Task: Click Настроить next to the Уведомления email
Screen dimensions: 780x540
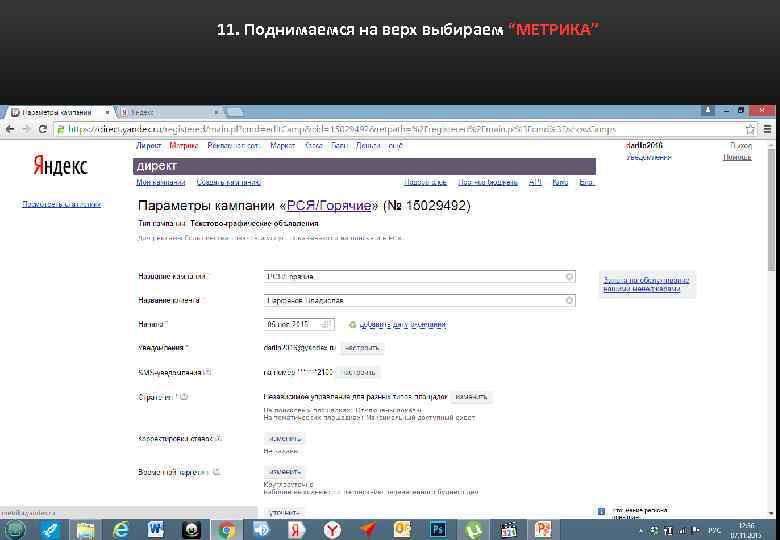Action: [x=362, y=348]
